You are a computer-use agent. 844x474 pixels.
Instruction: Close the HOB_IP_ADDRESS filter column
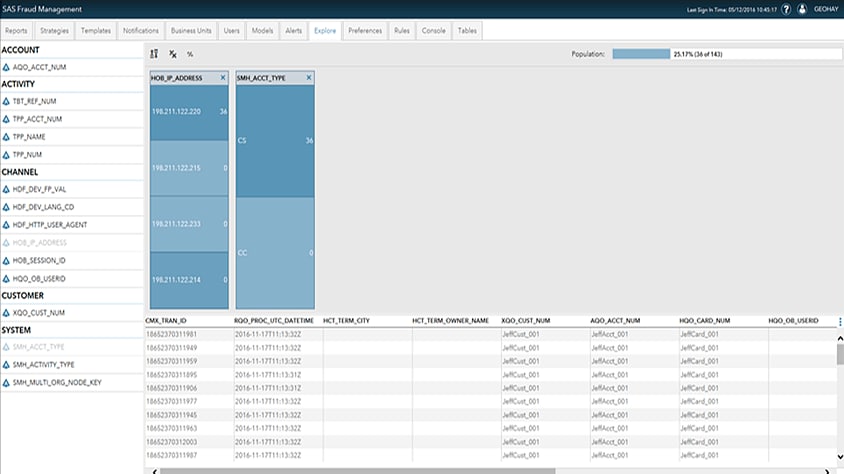pos(223,77)
